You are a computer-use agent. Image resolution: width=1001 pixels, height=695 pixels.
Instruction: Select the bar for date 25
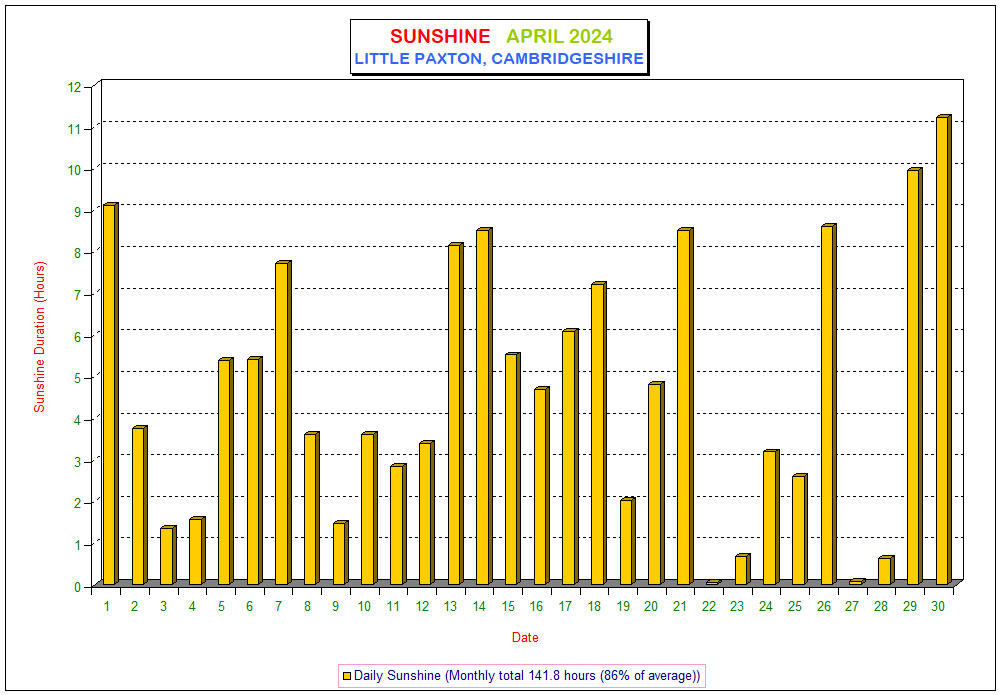(799, 530)
